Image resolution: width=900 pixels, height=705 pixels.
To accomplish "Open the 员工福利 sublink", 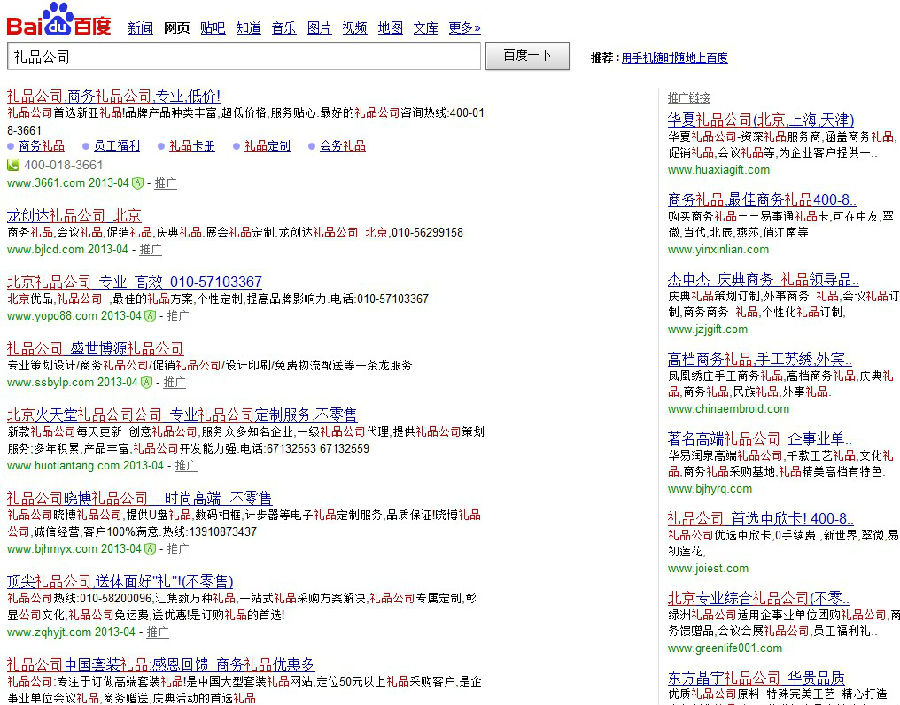I will (x=117, y=146).
